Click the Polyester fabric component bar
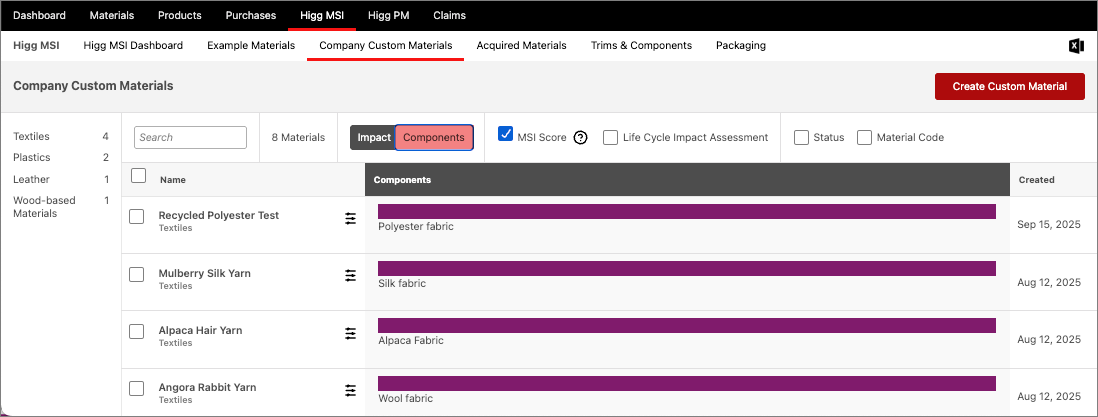The image size is (1098, 417). pos(687,211)
